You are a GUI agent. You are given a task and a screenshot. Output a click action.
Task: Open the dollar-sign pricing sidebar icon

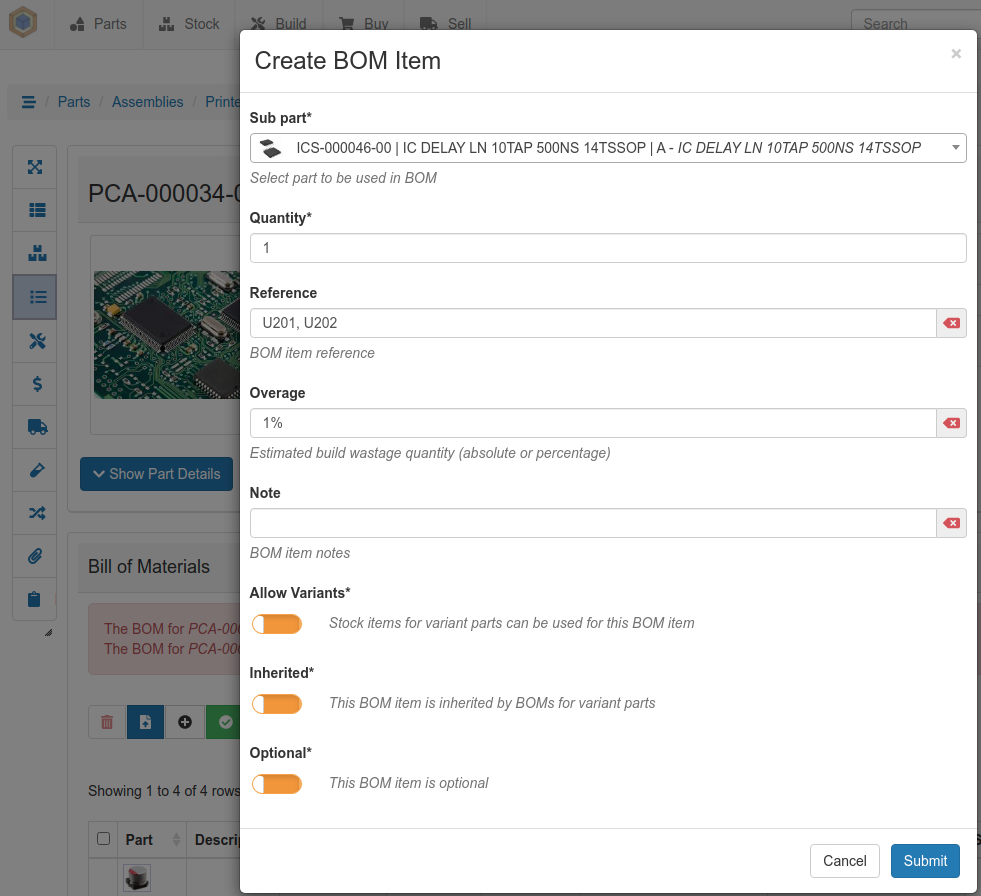[36, 384]
